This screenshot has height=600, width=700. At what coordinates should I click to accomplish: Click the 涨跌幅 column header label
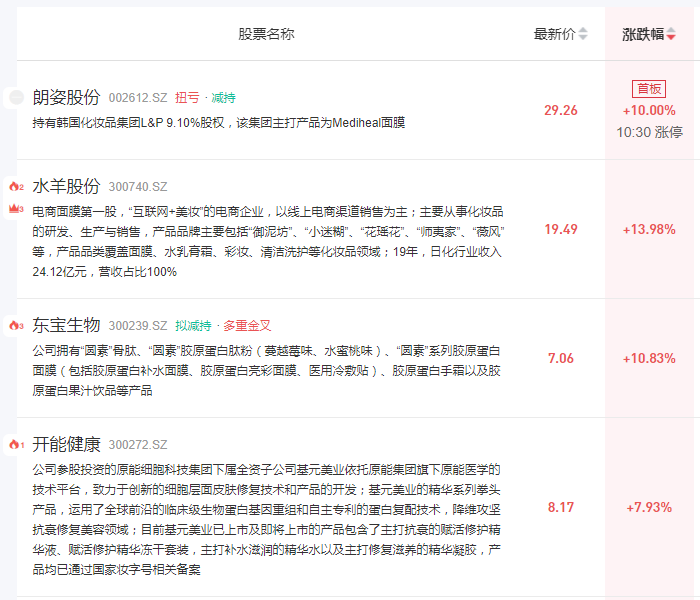(x=643, y=34)
